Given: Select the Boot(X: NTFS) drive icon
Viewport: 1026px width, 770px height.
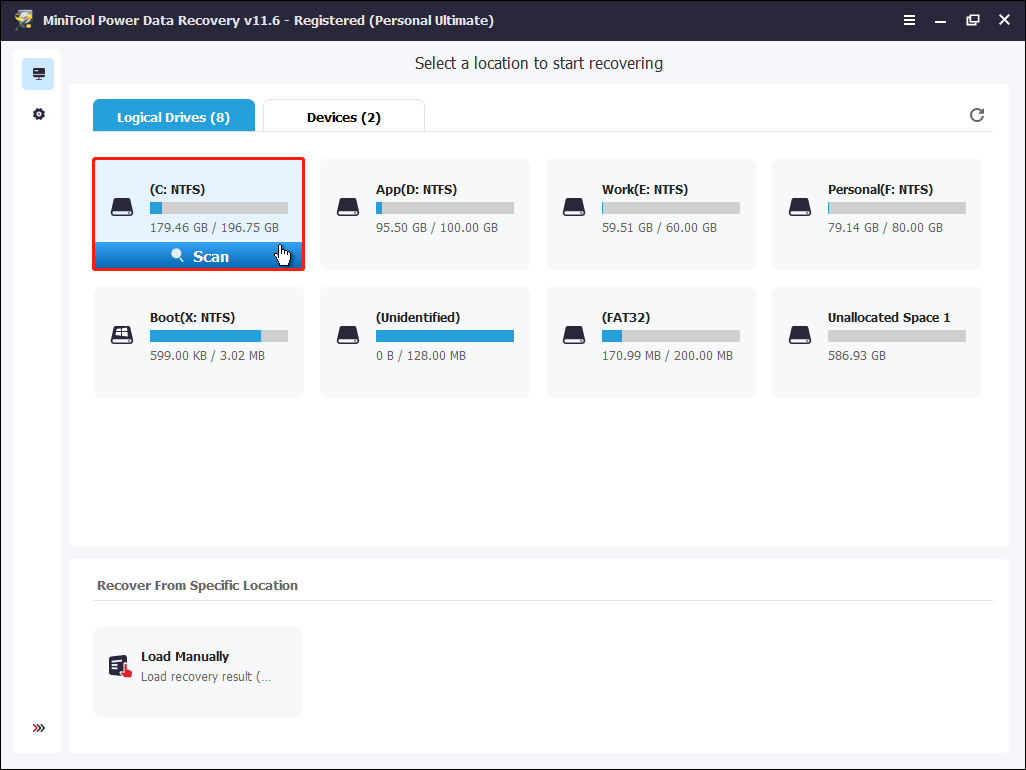Looking at the screenshot, I should point(121,335).
